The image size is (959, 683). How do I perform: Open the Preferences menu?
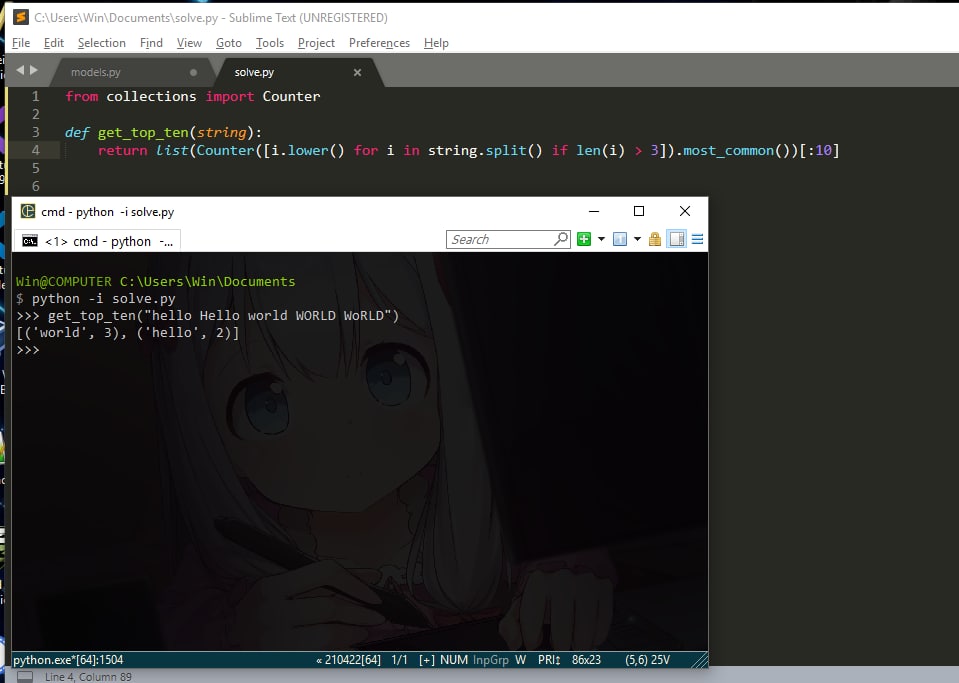click(379, 43)
